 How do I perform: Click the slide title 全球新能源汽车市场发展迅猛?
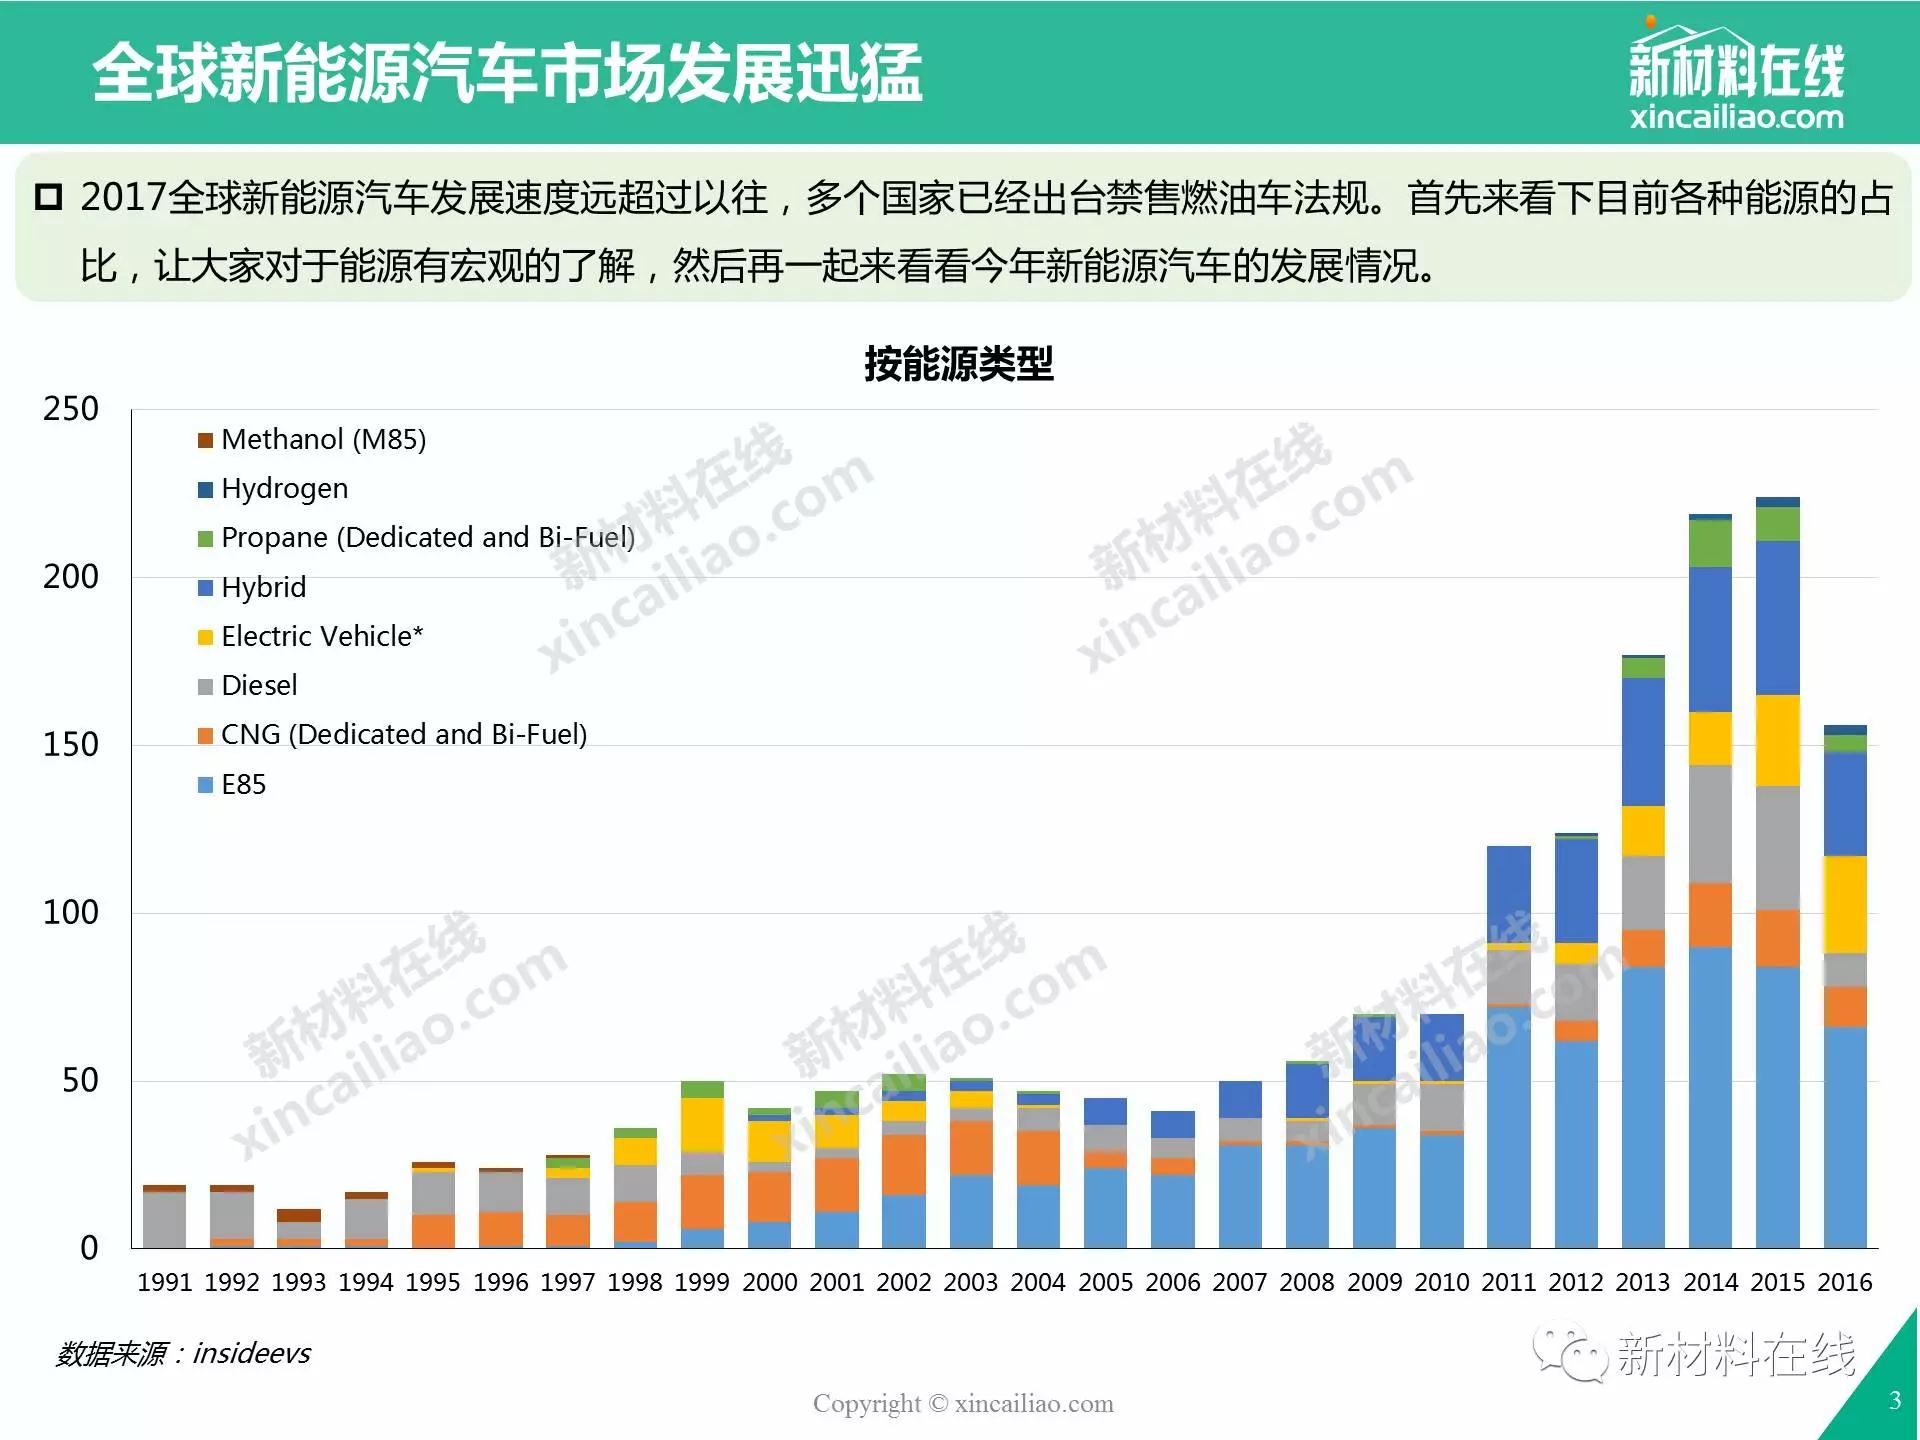(x=507, y=73)
